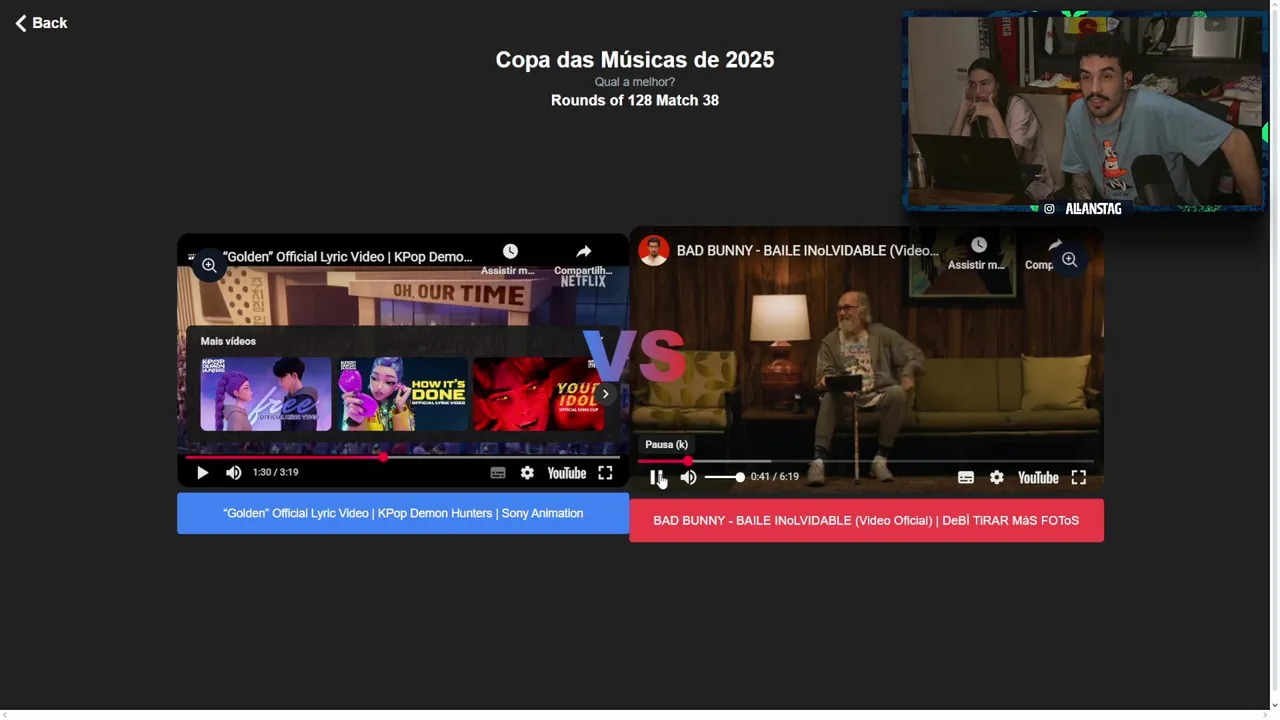The width and height of the screenshot is (1280, 720).
Task: Click the 1:30 / 3:19 time display
Action: 275,472
